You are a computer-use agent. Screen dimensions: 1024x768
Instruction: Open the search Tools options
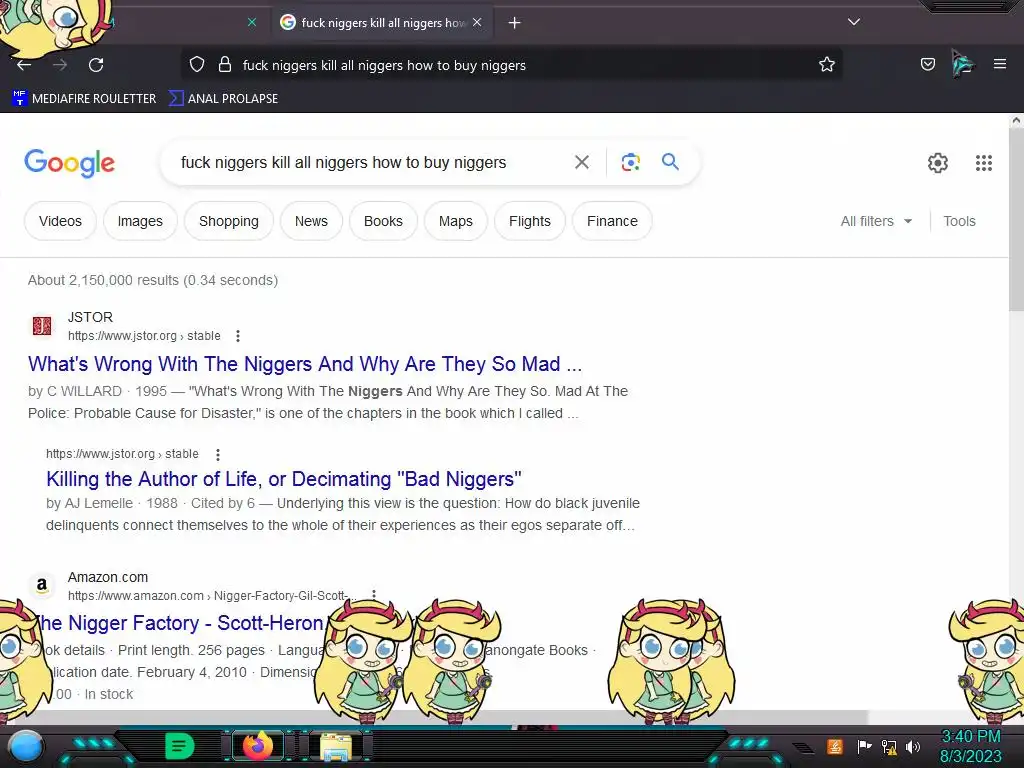coord(959,221)
